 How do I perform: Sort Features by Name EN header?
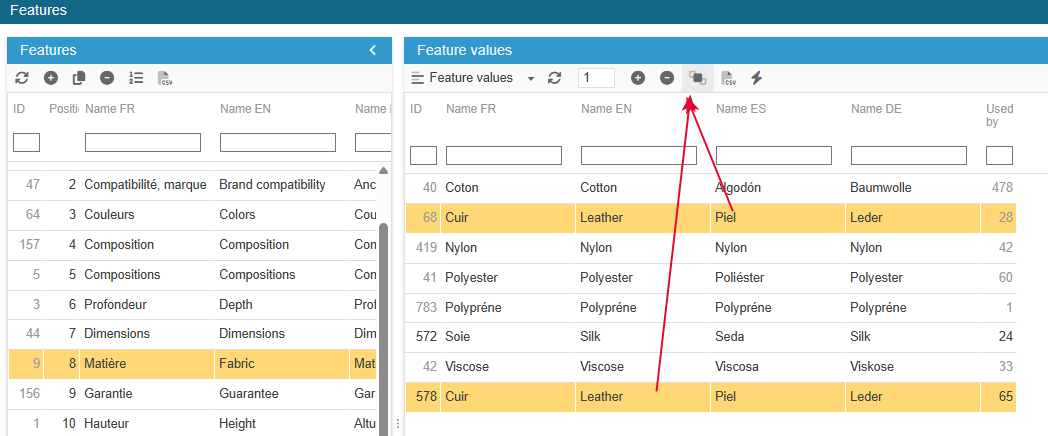point(245,109)
